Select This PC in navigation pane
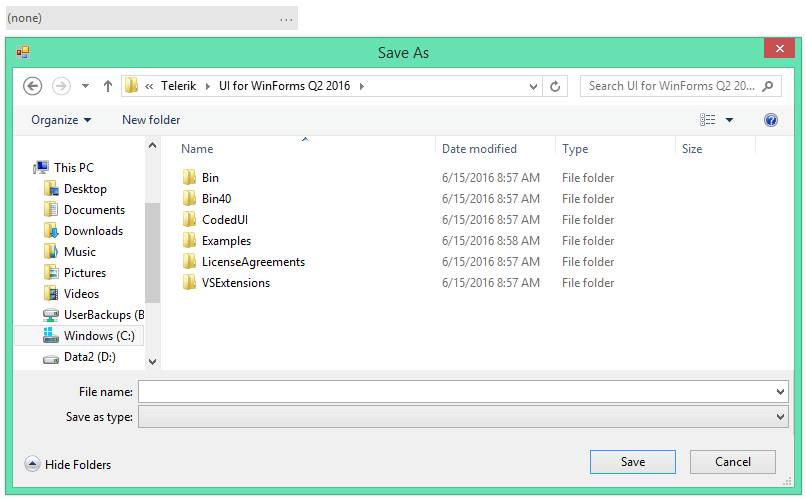 pos(74,168)
